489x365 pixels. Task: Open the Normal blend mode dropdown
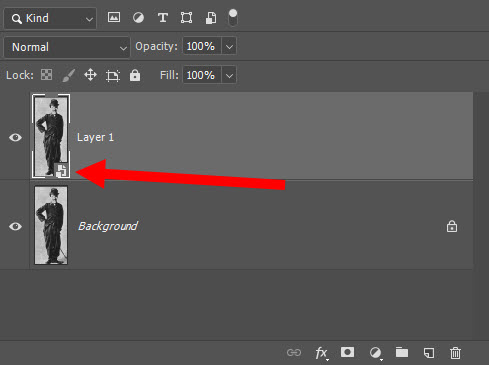click(67, 47)
